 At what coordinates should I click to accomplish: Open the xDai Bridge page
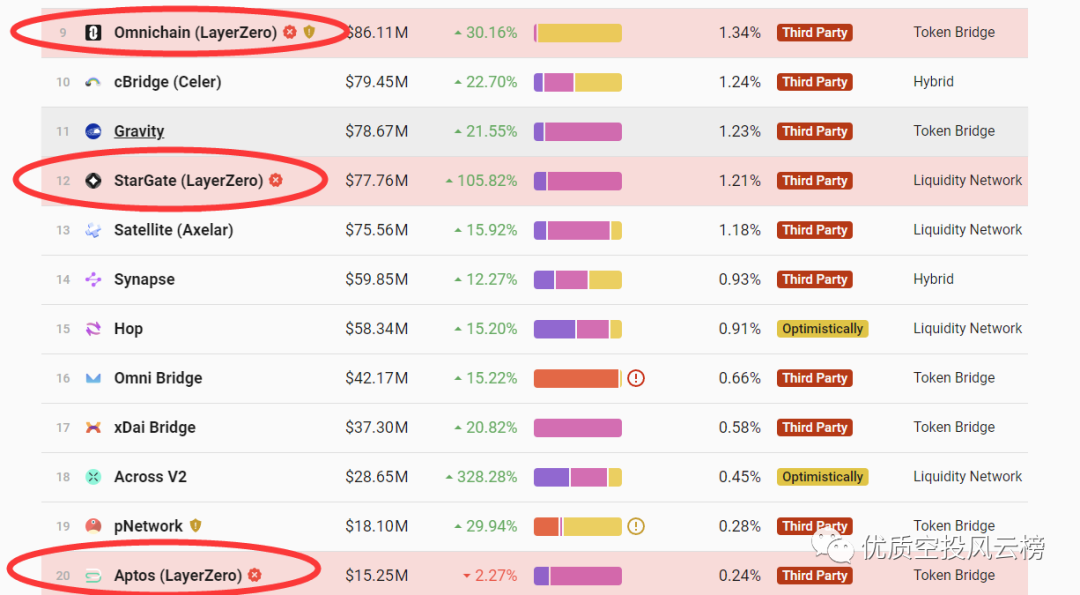click(155, 427)
